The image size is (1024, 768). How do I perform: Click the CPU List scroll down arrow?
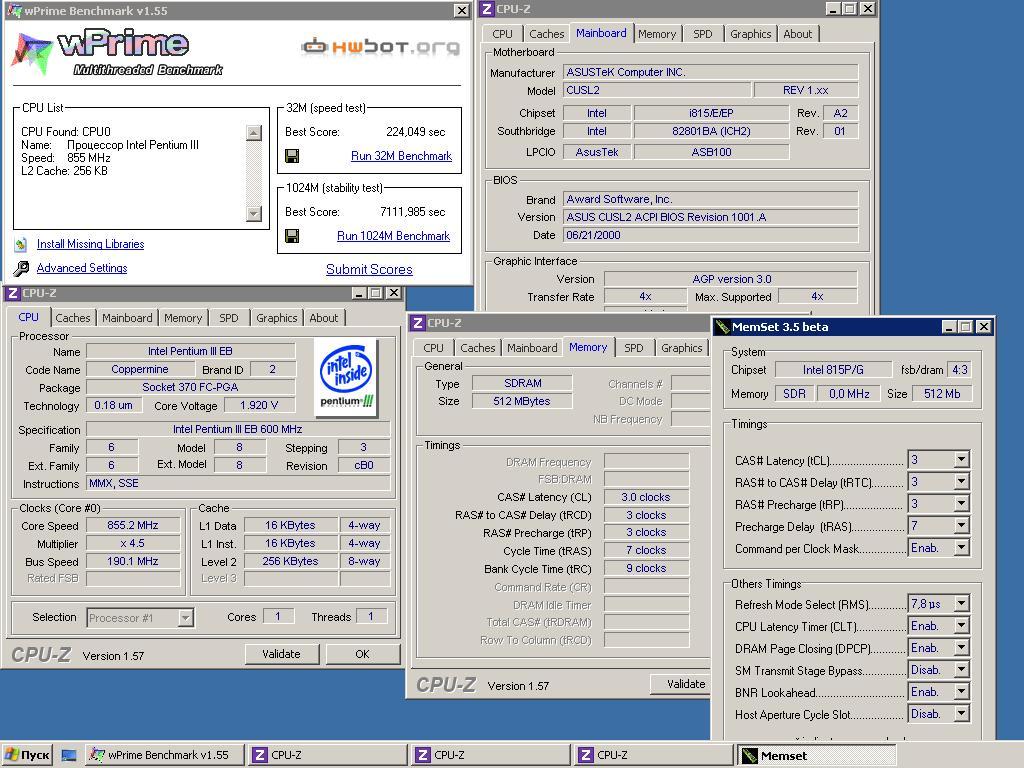click(254, 214)
